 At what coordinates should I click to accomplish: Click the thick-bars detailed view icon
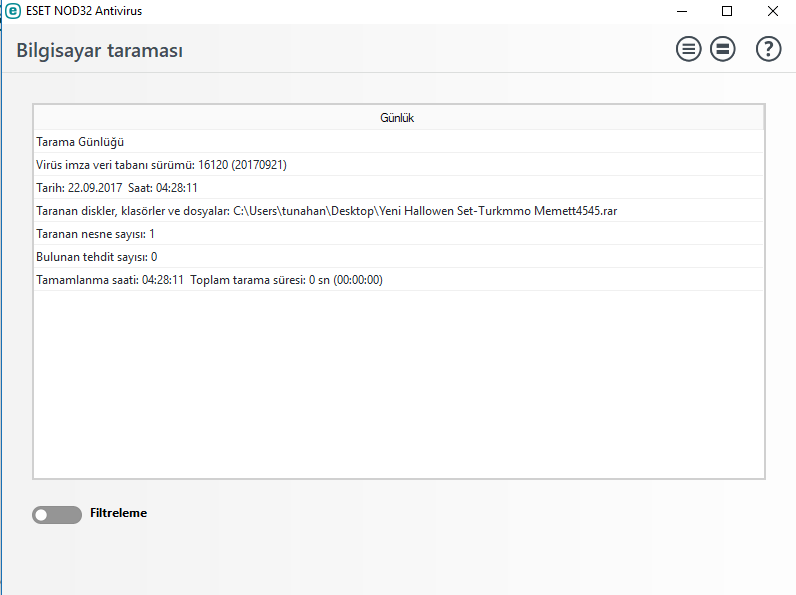[722, 49]
